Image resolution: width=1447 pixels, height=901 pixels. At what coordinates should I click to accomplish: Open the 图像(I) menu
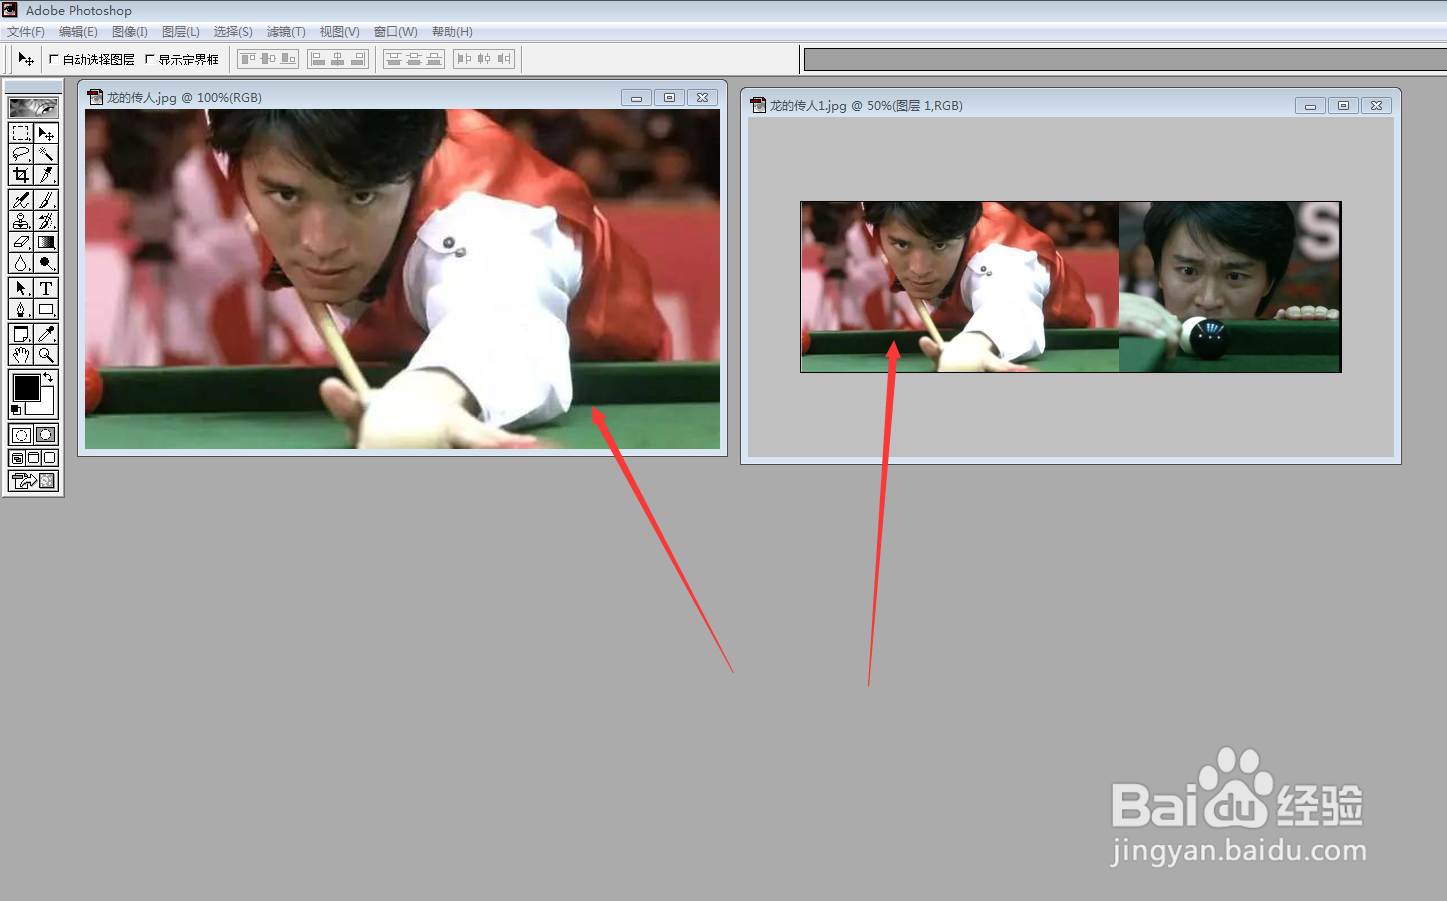pyautogui.click(x=130, y=32)
